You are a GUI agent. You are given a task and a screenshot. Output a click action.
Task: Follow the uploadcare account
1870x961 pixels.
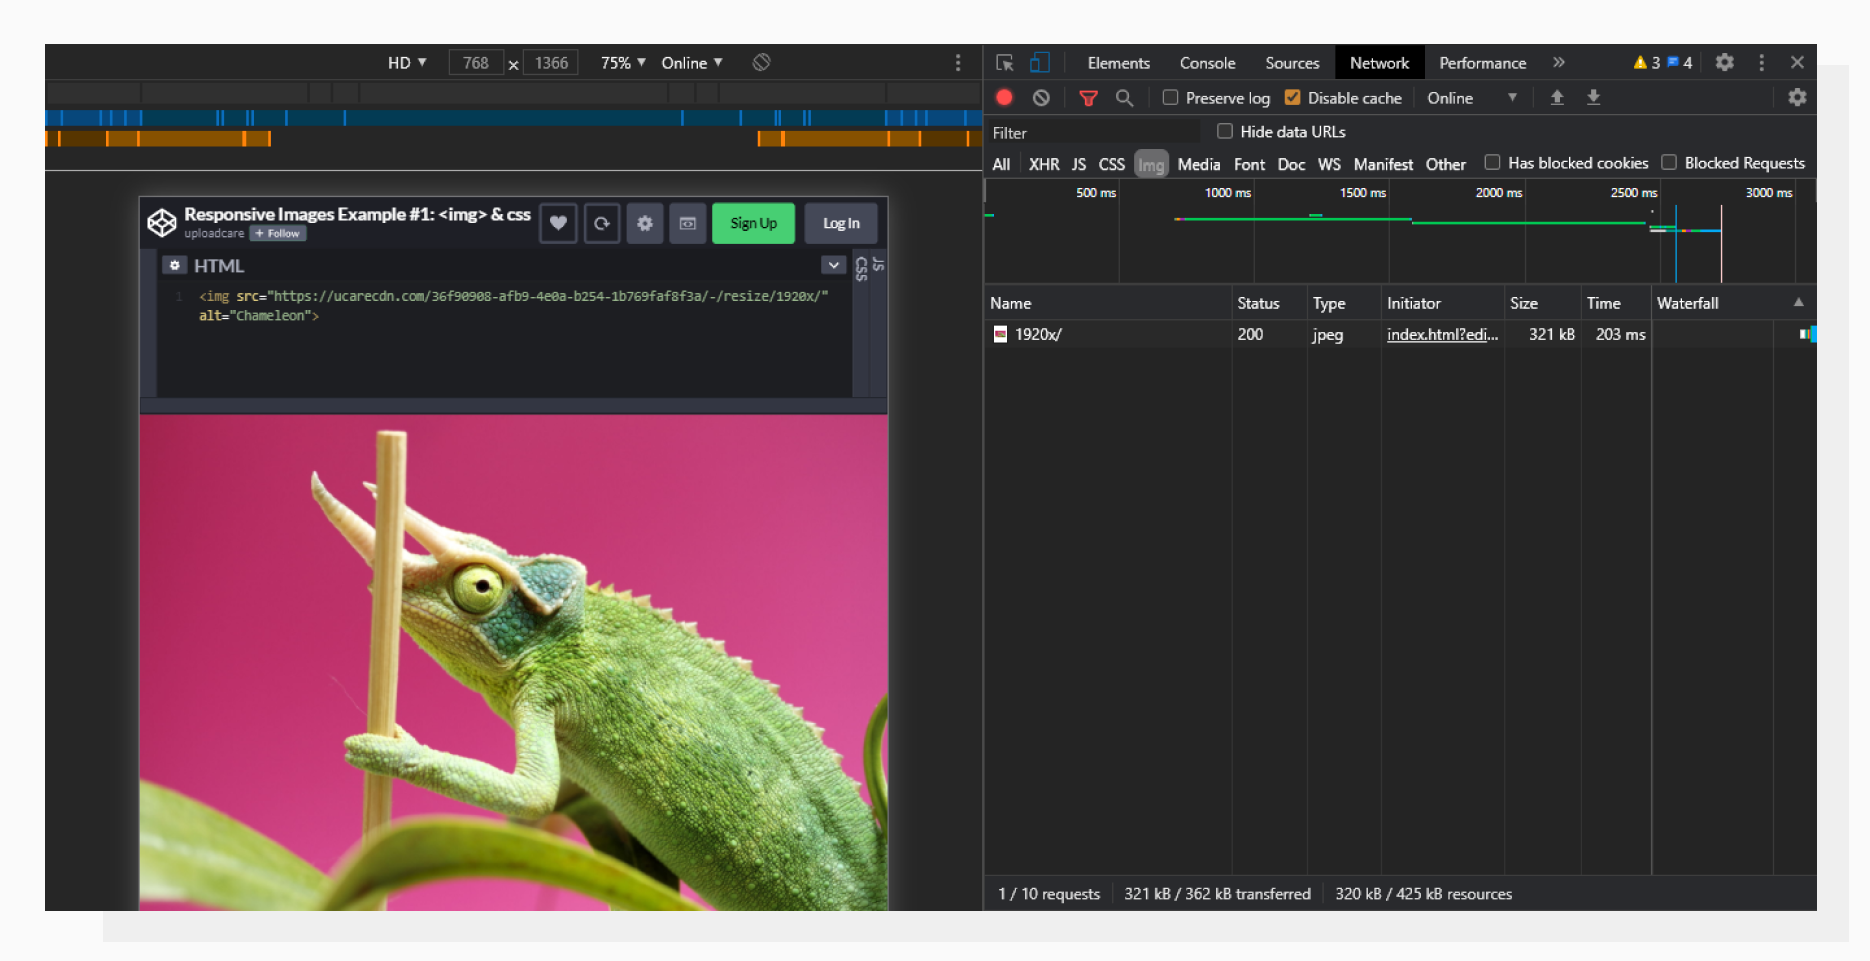point(277,233)
